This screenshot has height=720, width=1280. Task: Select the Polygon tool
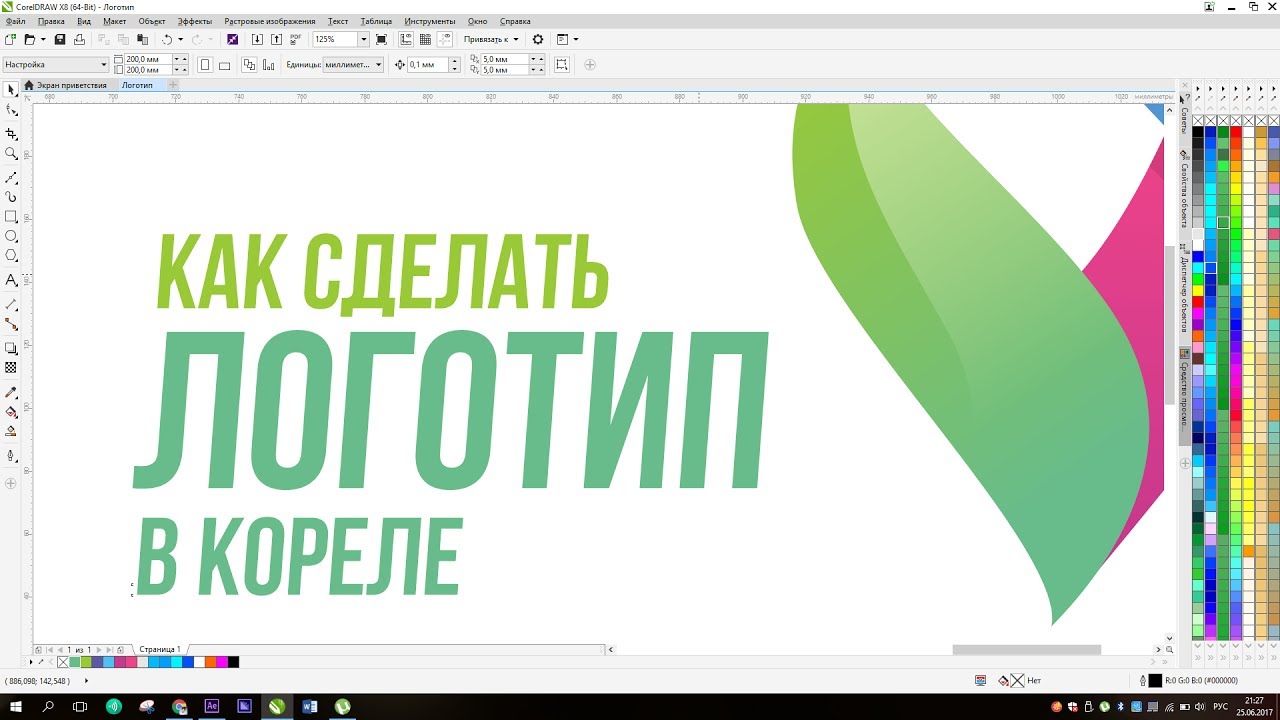12,256
